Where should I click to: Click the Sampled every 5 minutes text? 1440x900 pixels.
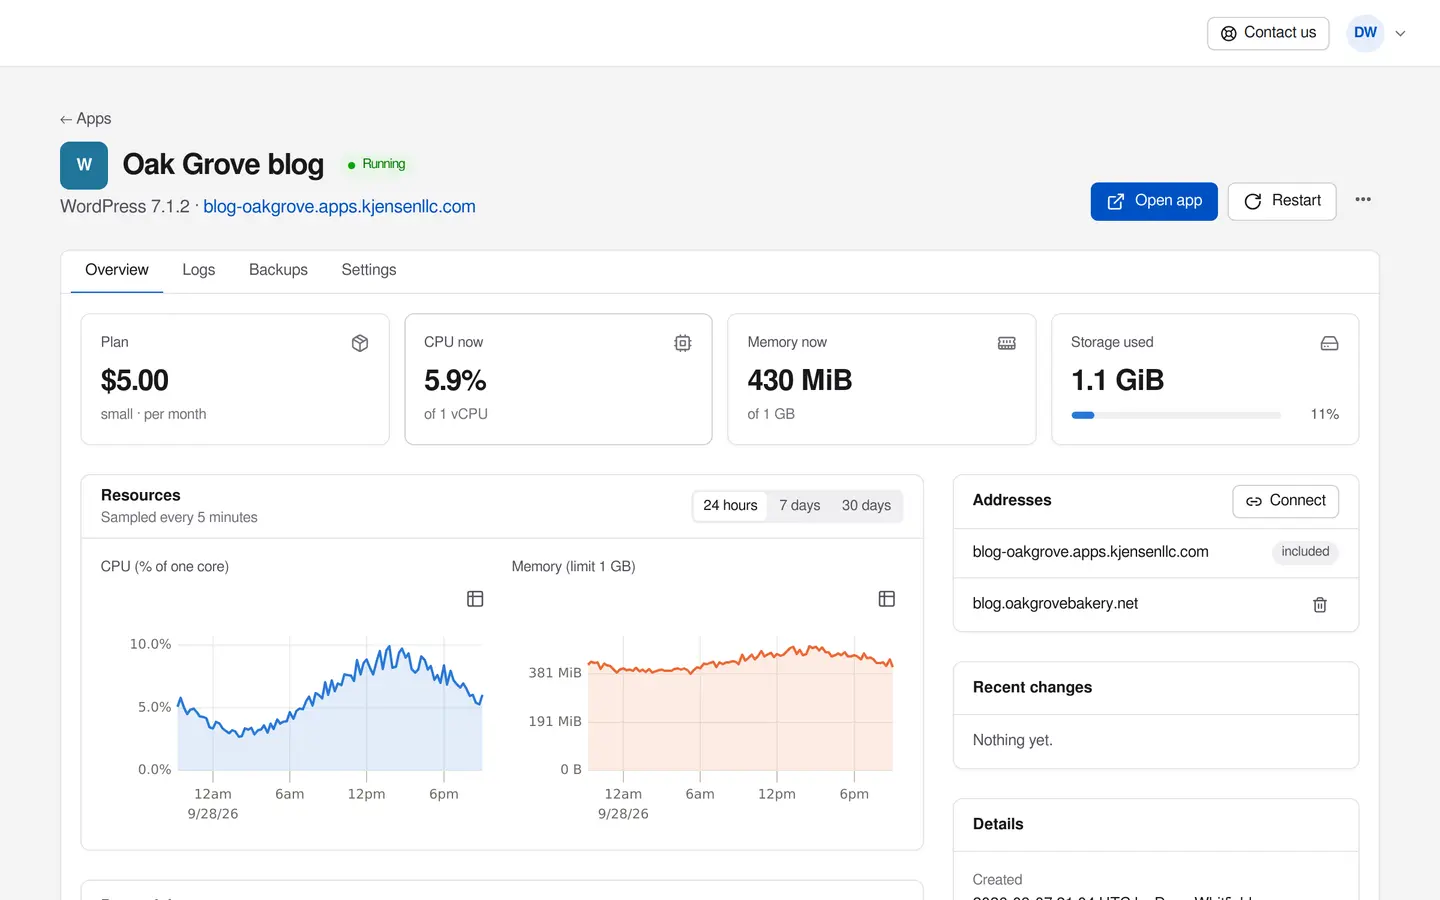[179, 518]
